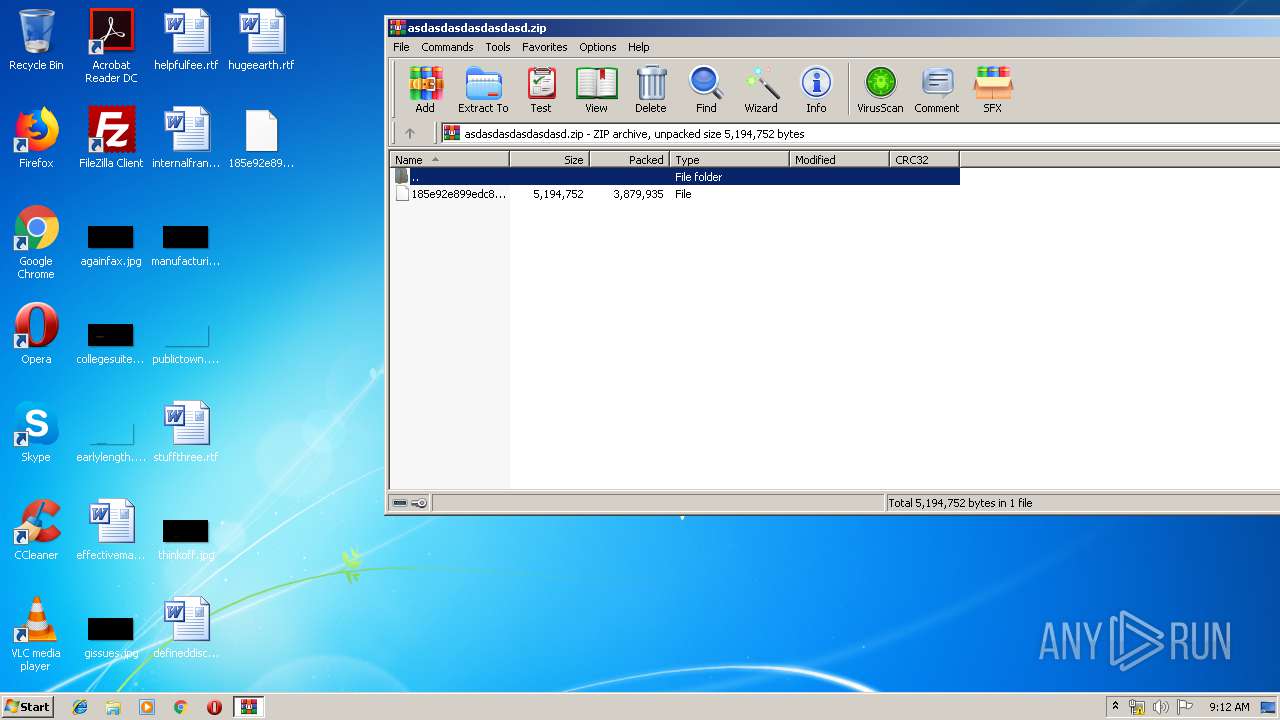
Task: Click the Windows Start button
Action: click(28, 706)
